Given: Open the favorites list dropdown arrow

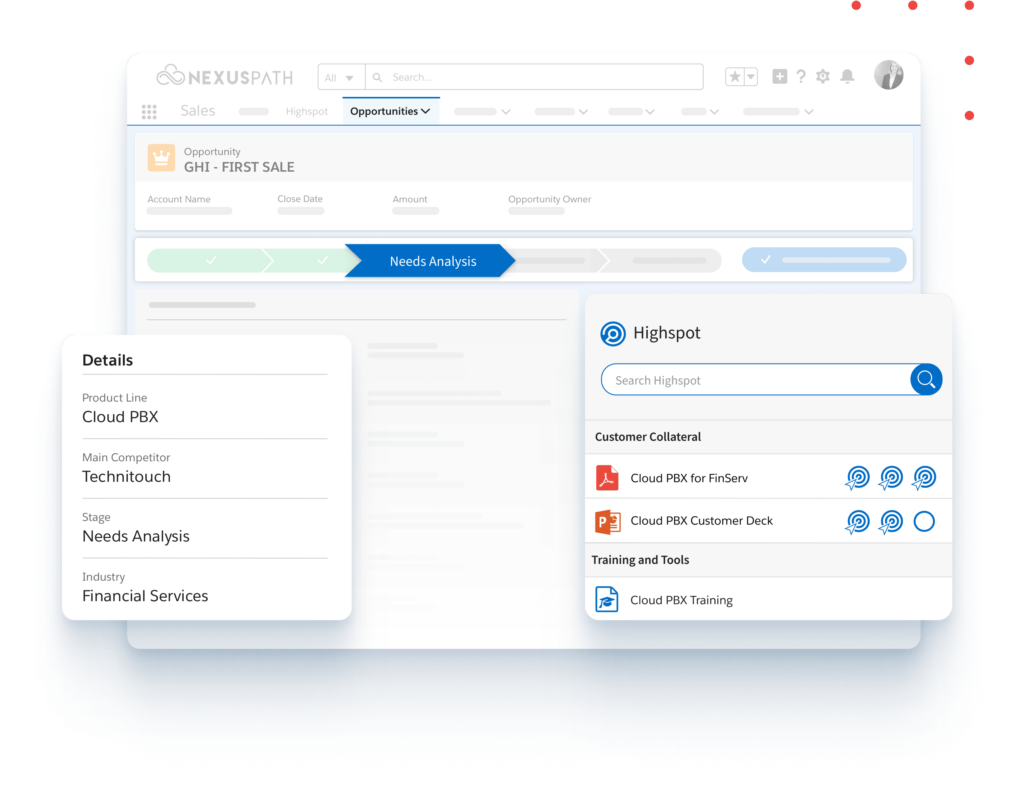Looking at the screenshot, I should (751, 76).
